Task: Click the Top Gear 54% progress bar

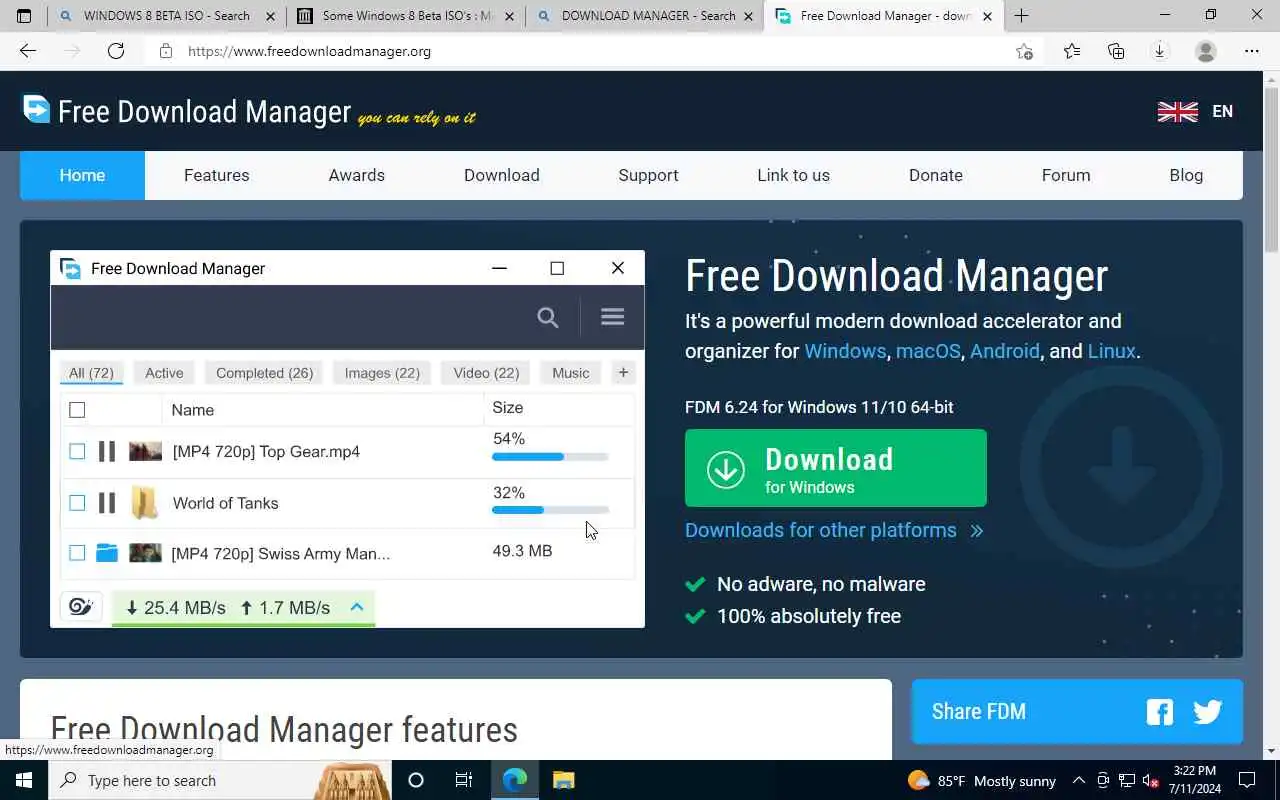Action: pos(550,457)
